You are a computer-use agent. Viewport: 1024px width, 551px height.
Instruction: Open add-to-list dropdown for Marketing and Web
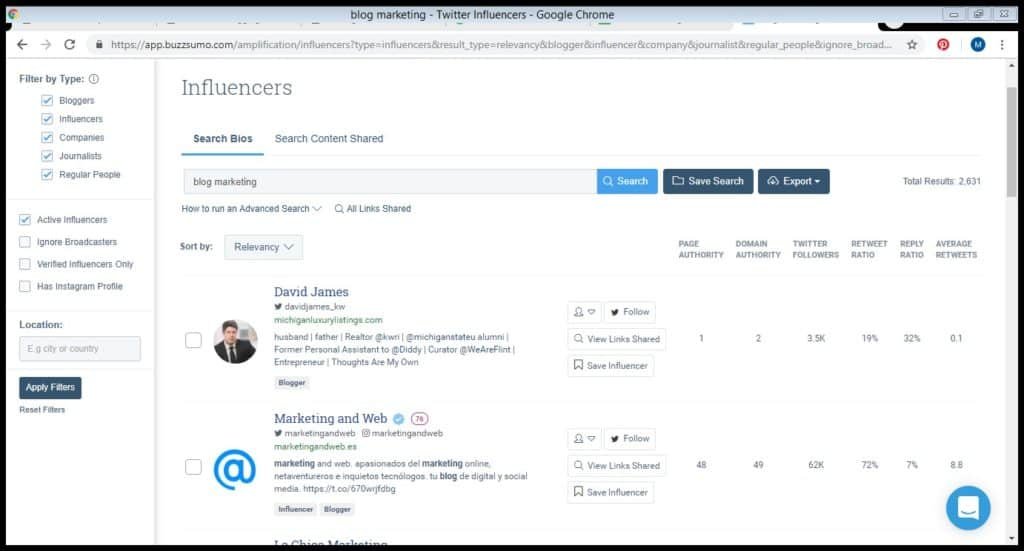point(584,439)
